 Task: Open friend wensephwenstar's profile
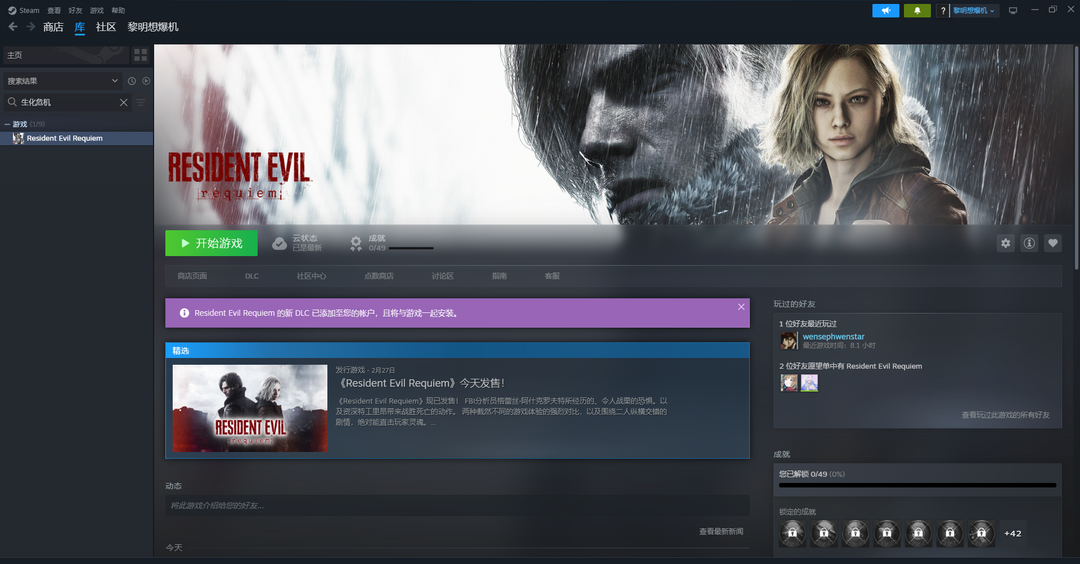point(833,337)
